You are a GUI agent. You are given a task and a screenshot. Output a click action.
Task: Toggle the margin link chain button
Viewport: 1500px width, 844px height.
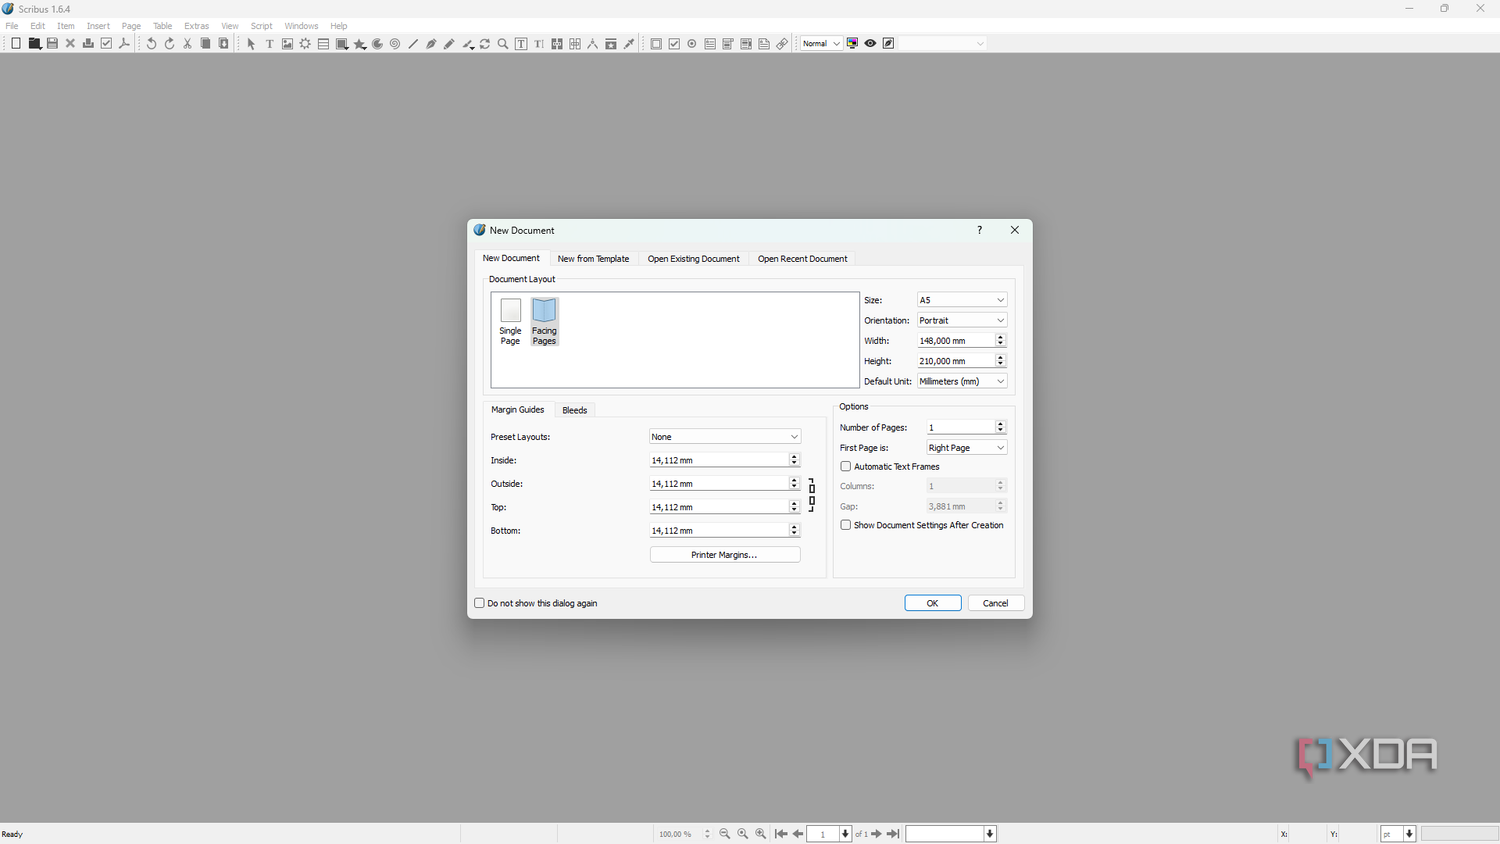tap(812, 495)
